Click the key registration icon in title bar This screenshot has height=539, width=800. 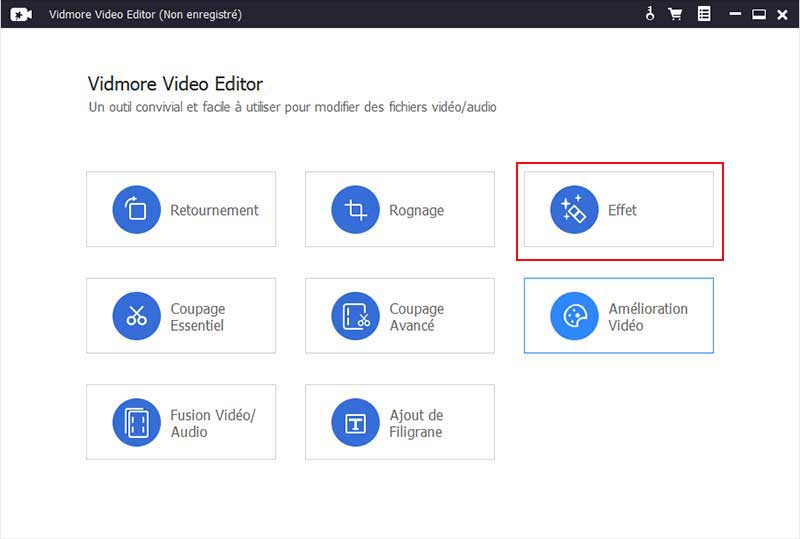pyautogui.click(x=649, y=14)
